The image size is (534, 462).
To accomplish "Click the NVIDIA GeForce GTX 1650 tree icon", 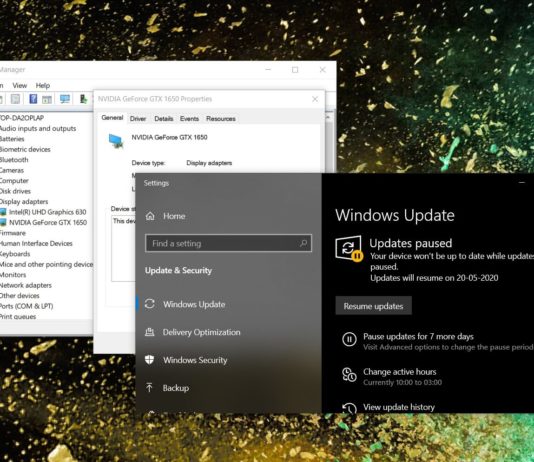I will click(x=3, y=223).
